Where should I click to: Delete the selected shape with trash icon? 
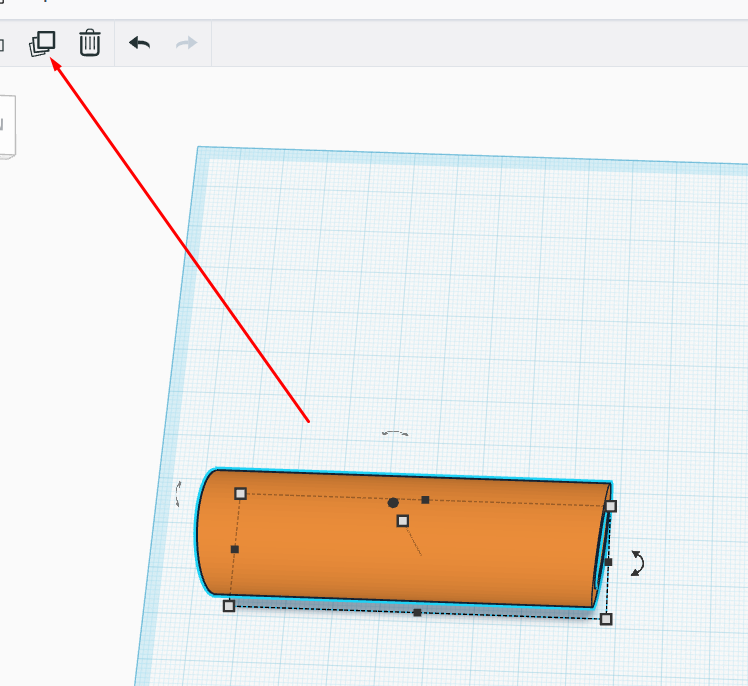90,43
